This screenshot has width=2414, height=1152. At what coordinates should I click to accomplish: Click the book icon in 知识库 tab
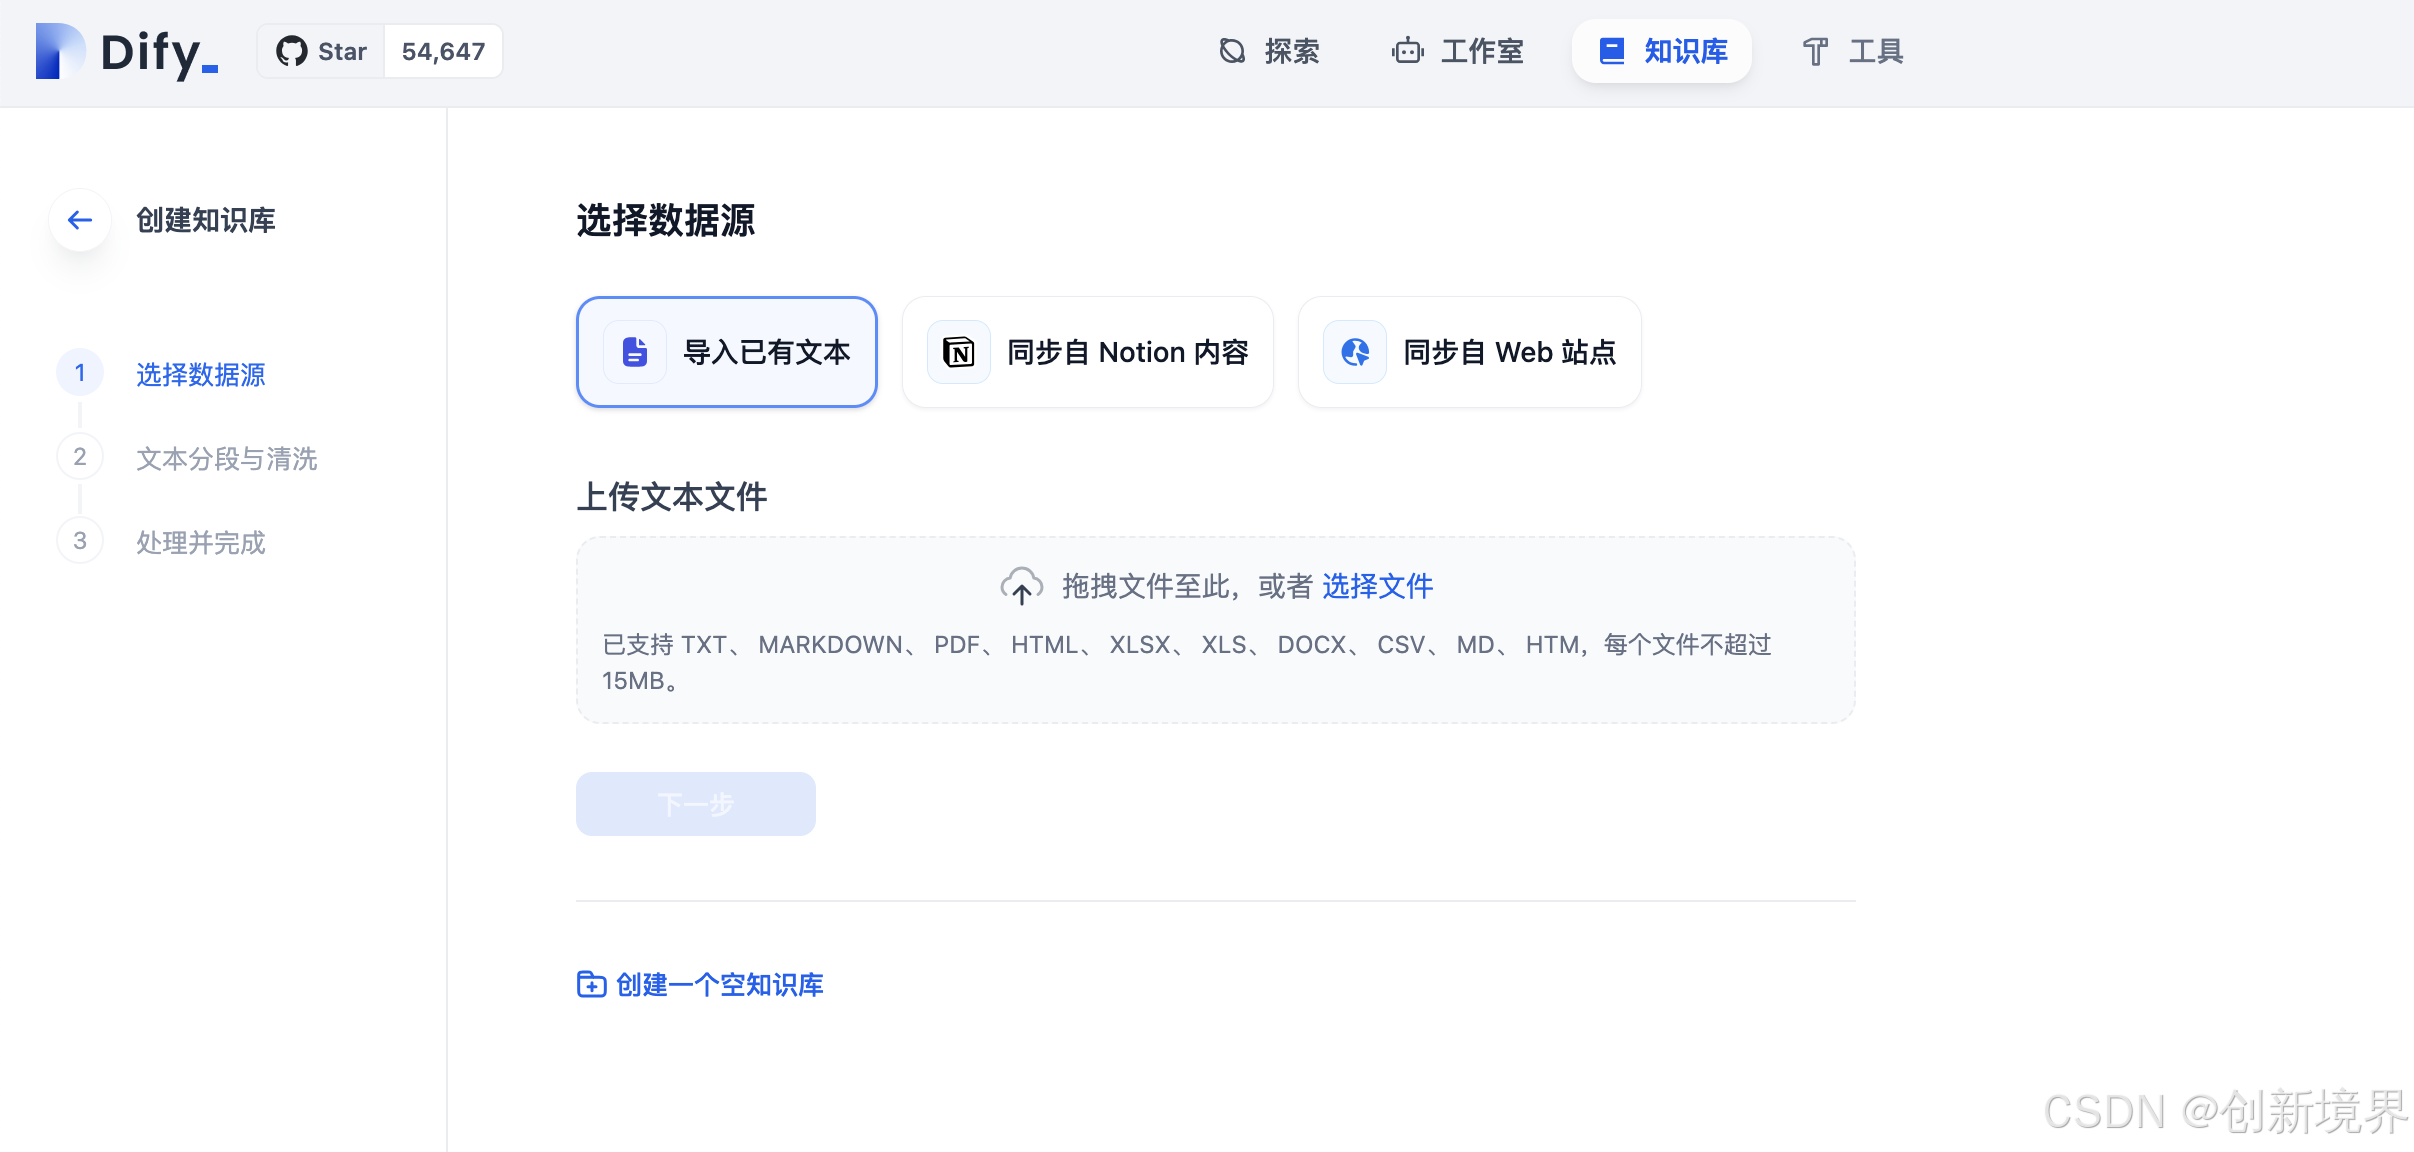pos(1611,50)
